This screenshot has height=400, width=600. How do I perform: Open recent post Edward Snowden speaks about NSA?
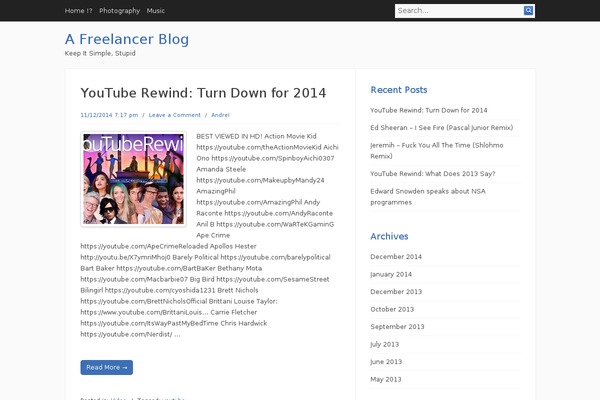428,197
